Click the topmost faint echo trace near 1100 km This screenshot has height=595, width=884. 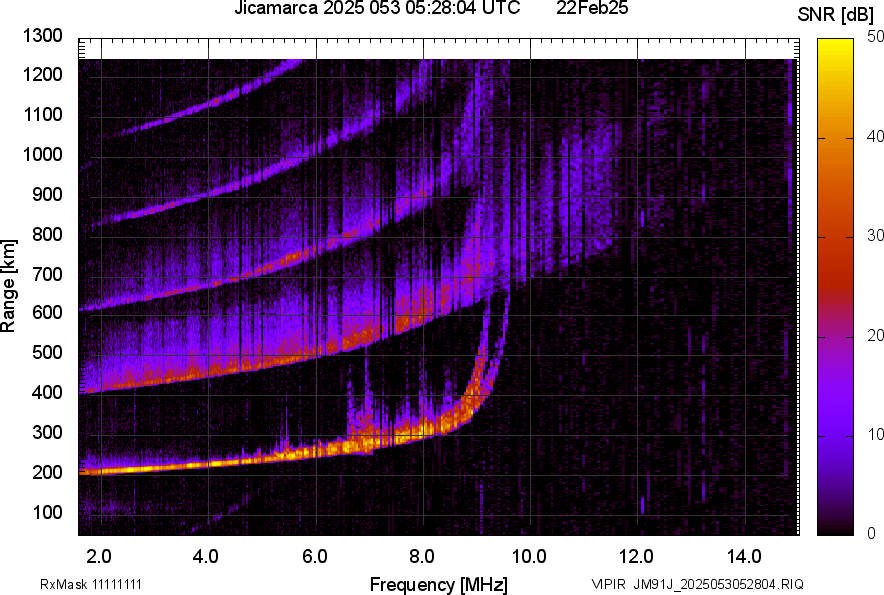pos(190,115)
